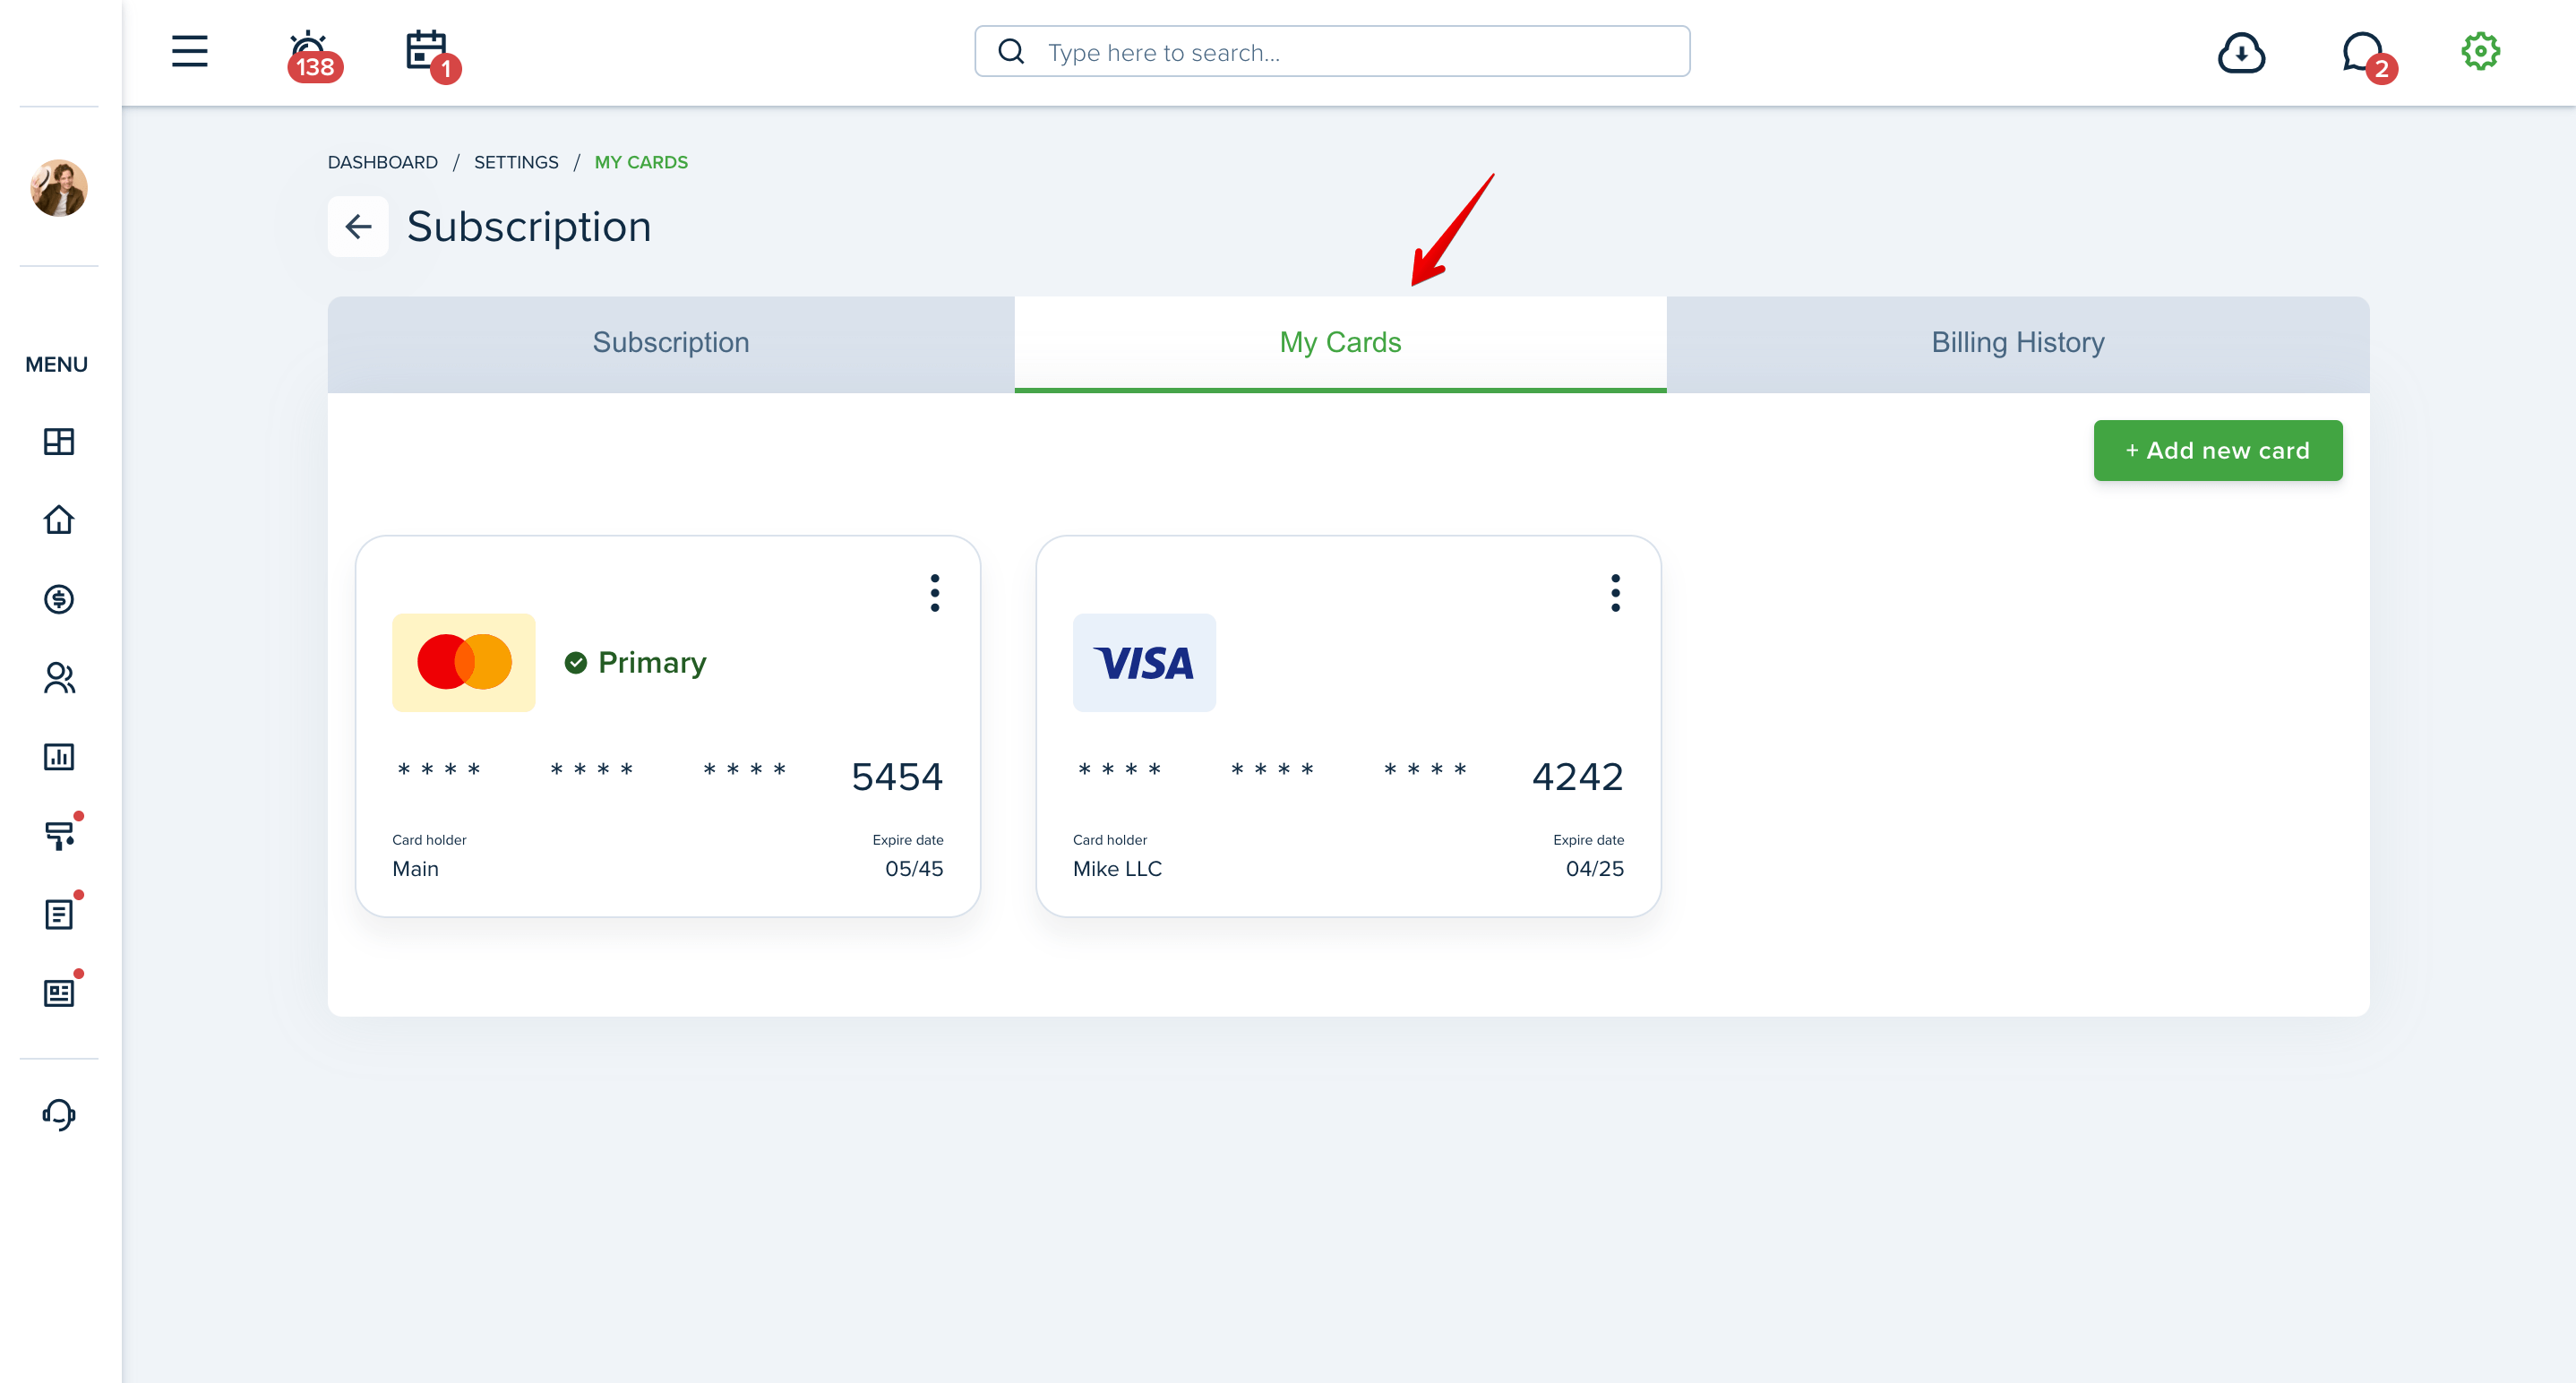Screen dimensions: 2576x1383
Task: Open the hamburger menu
Action: coord(189,51)
